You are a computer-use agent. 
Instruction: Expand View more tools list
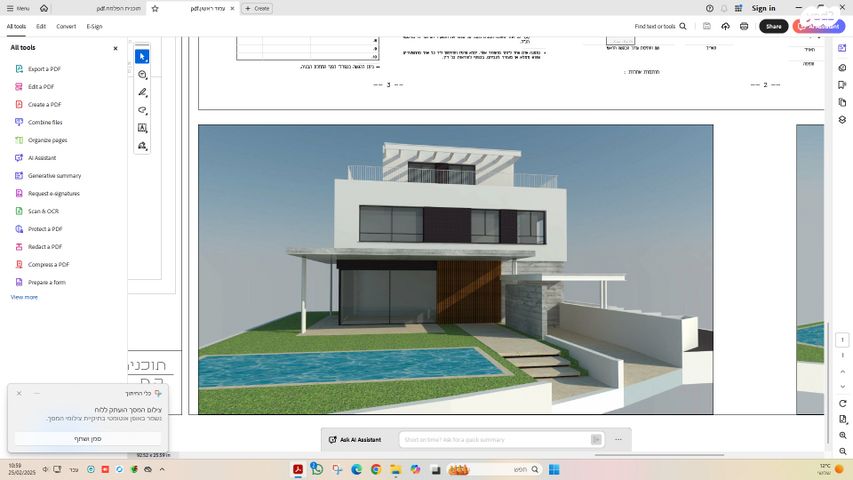coord(24,297)
